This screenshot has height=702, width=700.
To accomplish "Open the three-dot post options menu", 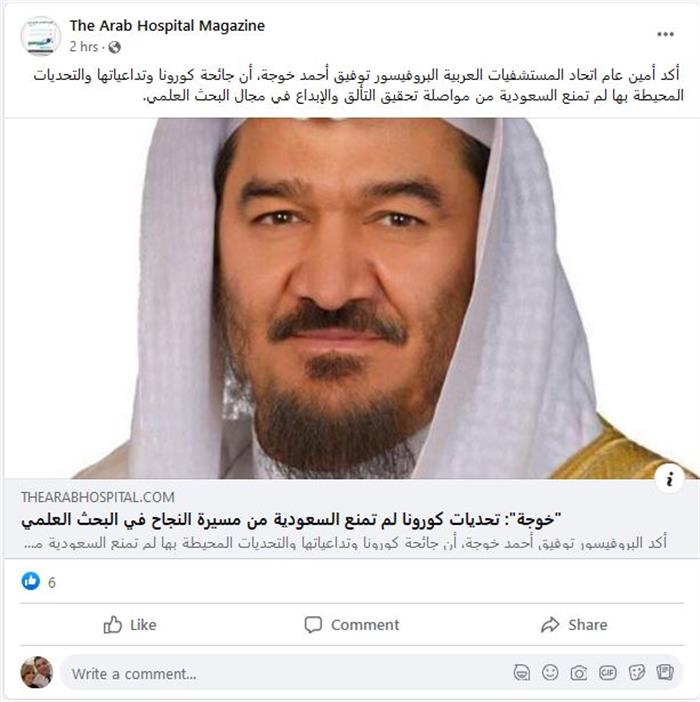I will (665, 34).
